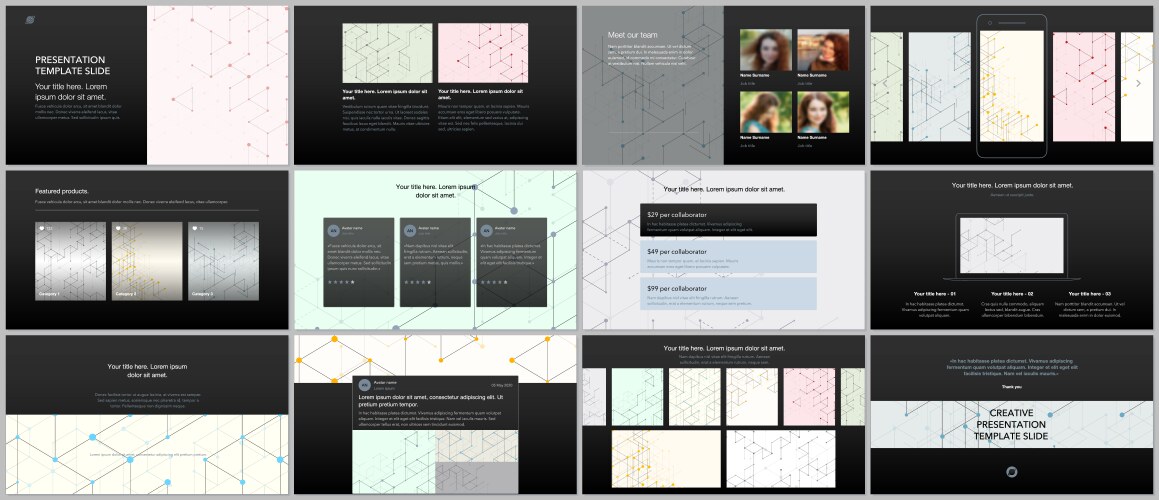Click the heart icon on the Category 1 card
1159x500 pixels.
coord(41,229)
